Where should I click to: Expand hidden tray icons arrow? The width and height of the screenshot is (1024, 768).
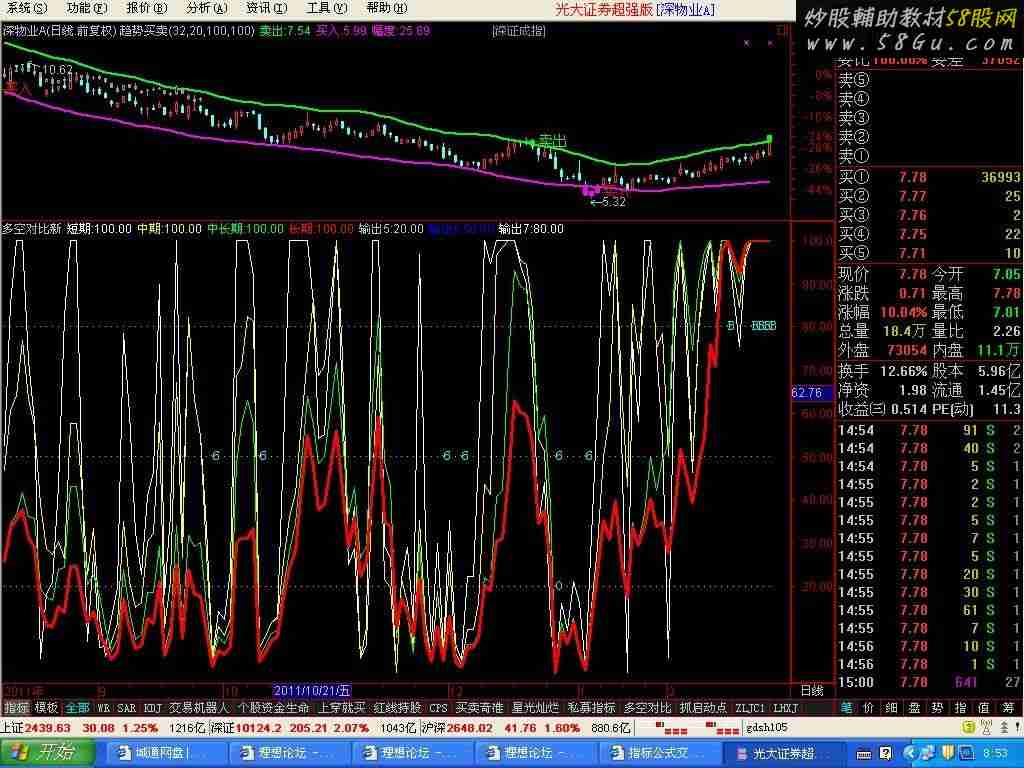pos(911,754)
